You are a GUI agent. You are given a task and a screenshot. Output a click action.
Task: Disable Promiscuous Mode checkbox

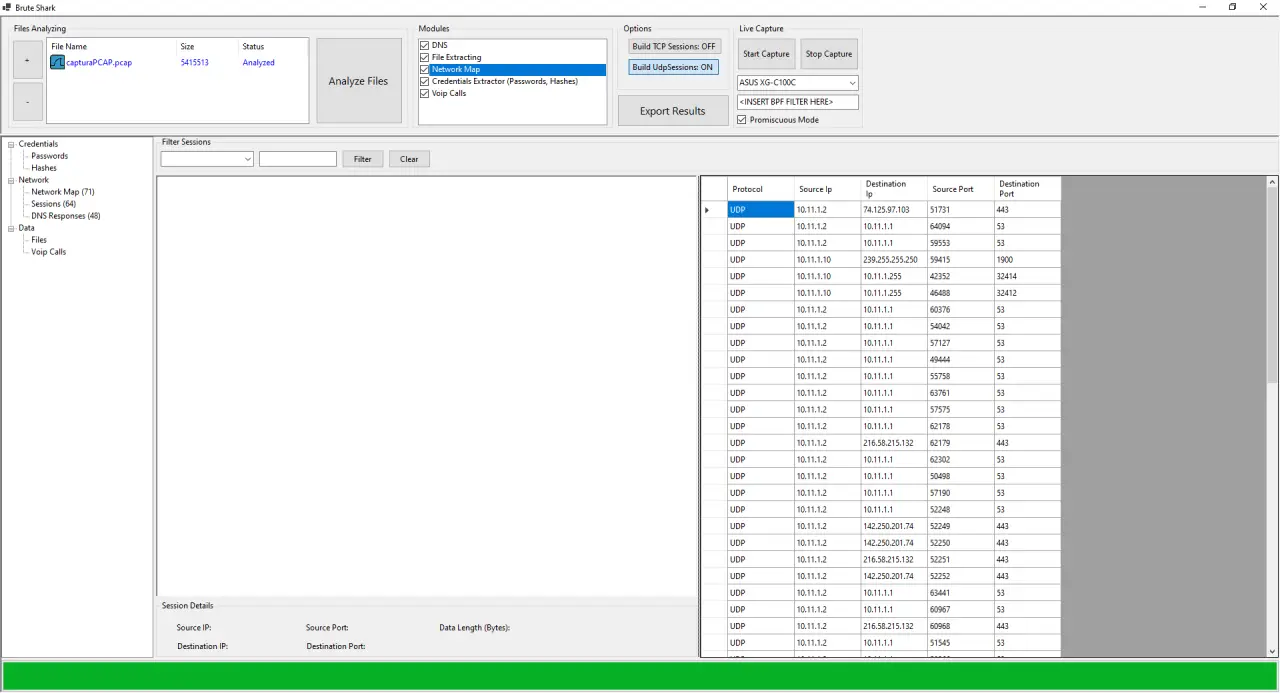click(741, 120)
